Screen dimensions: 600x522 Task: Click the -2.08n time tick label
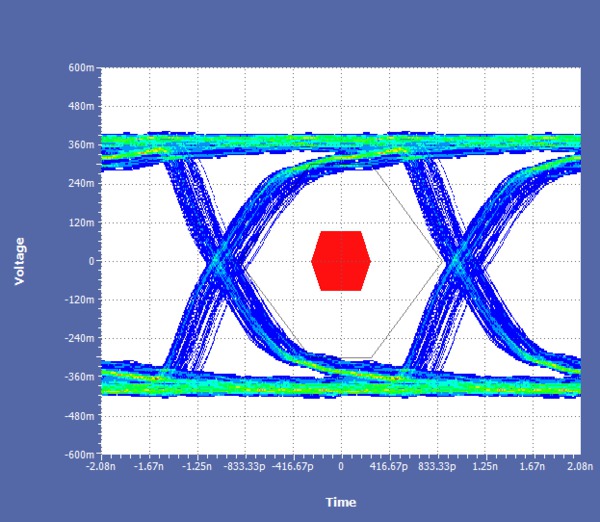pos(102,467)
